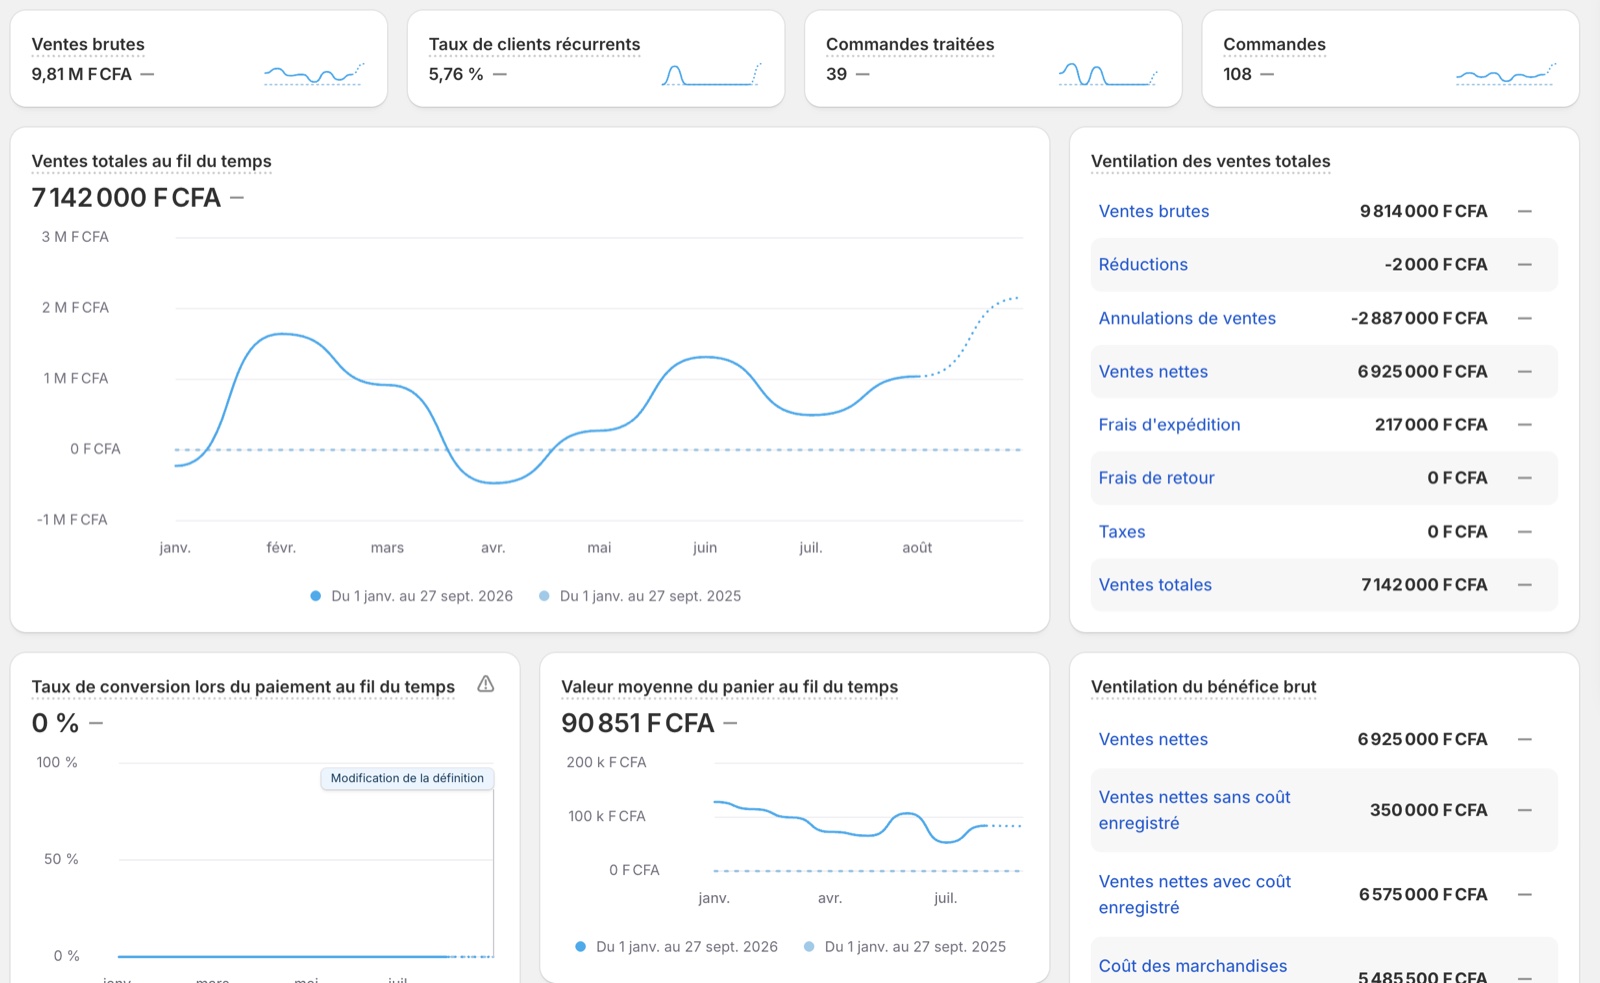
Task: Open Ventes nettes avec coût enregistré link
Action: tap(1194, 894)
